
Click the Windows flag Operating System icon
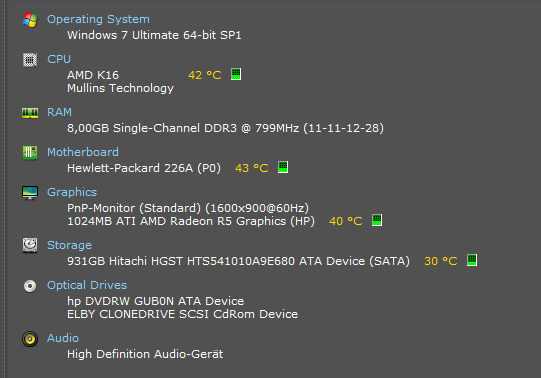[30, 20]
